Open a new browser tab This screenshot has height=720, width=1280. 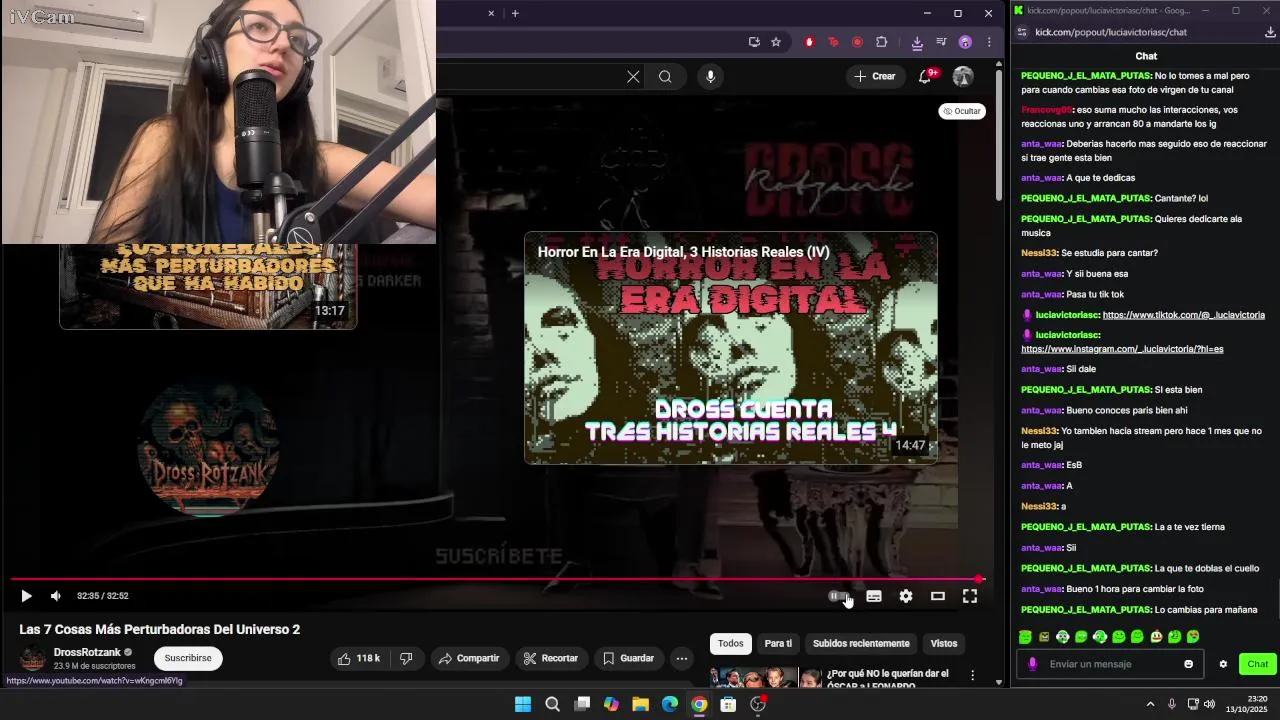pyautogui.click(x=515, y=13)
